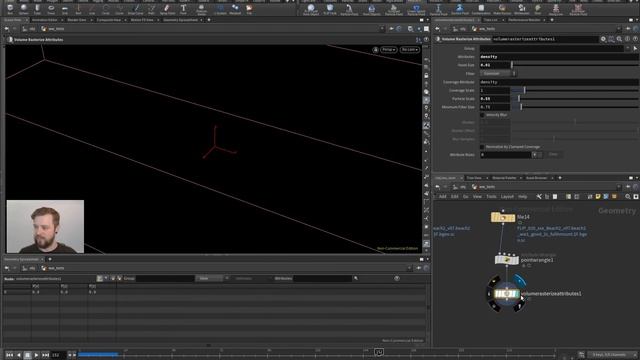The height and width of the screenshot is (360, 640).
Task: Adjust the Voxel Size slider
Action: (575, 65)
